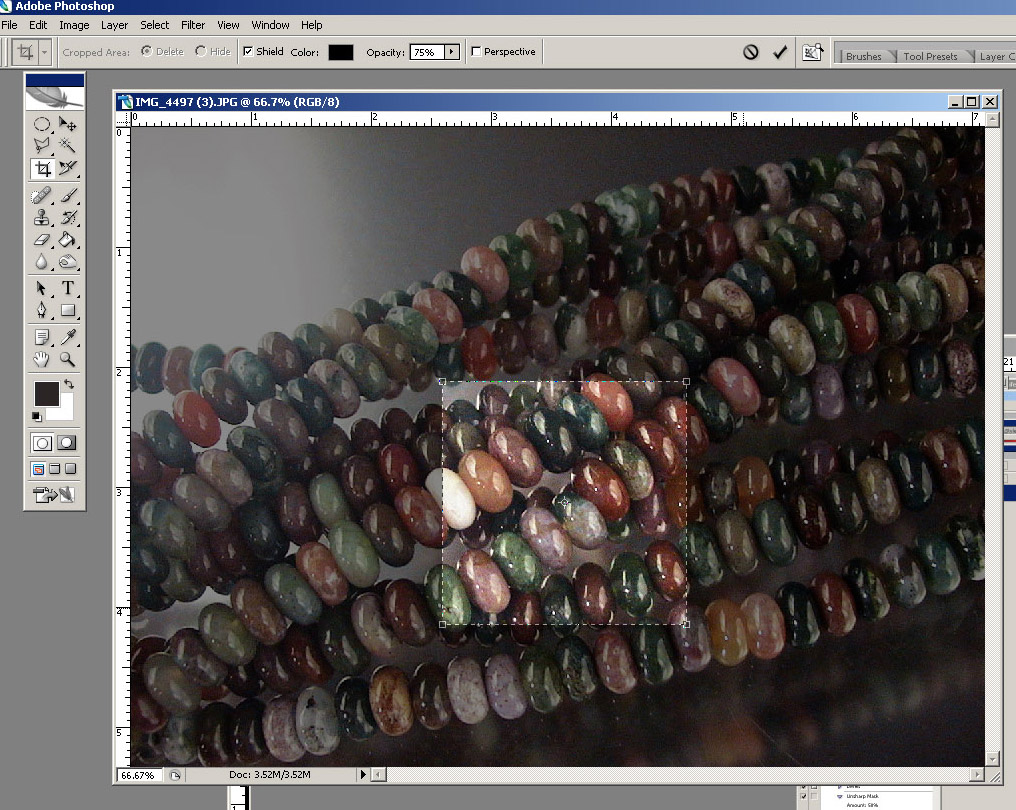Switch to the Brushes palette tab
The width and height of the screenshot is (1016, 810).
pos(863,56)
